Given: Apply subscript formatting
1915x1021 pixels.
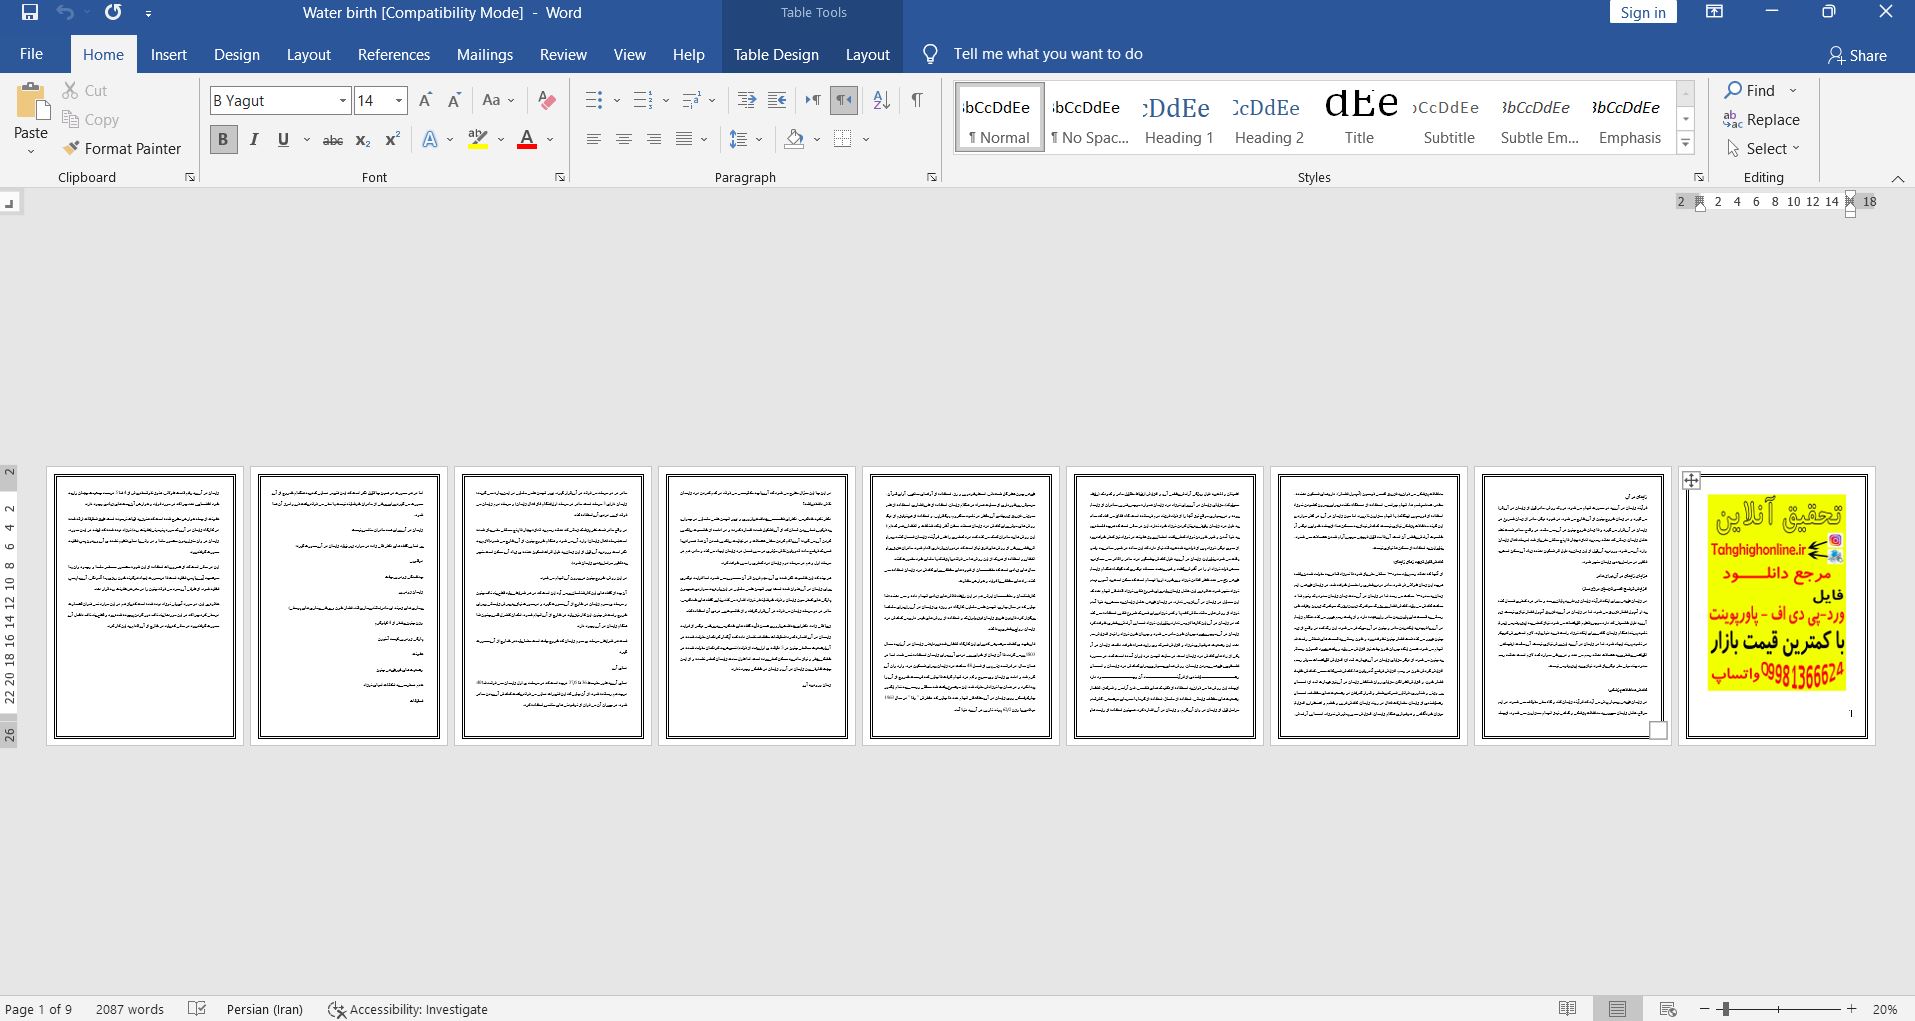Looking at the screenshot, I should pos(363,140).
